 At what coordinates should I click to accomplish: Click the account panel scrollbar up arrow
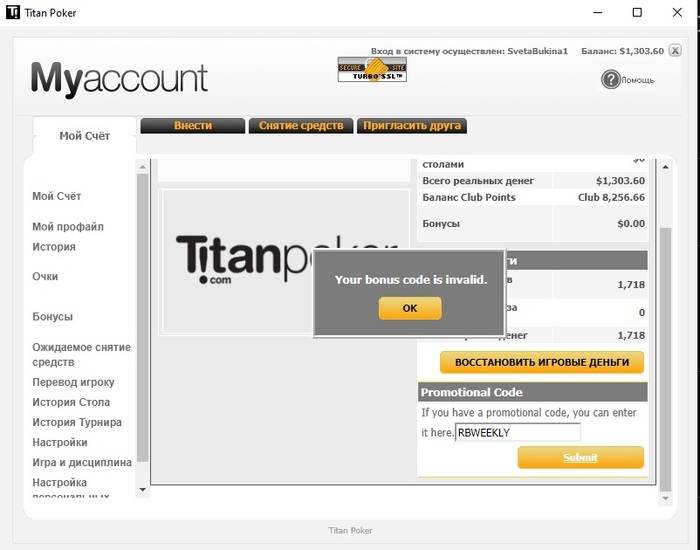(665, 167)
